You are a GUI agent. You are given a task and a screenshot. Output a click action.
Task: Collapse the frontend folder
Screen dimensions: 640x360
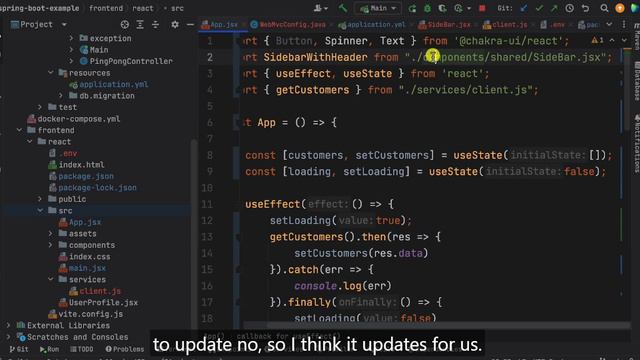19,130
